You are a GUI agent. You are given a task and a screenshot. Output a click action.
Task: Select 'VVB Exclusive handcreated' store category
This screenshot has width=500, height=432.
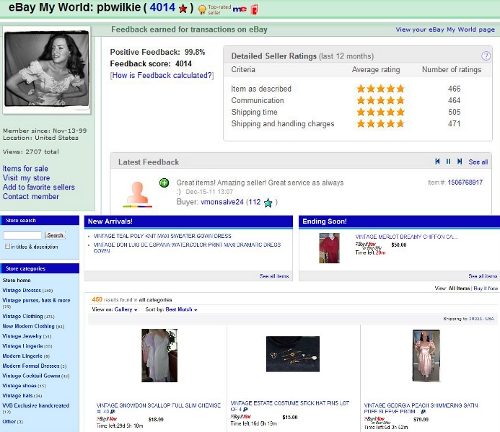[36, 406]
